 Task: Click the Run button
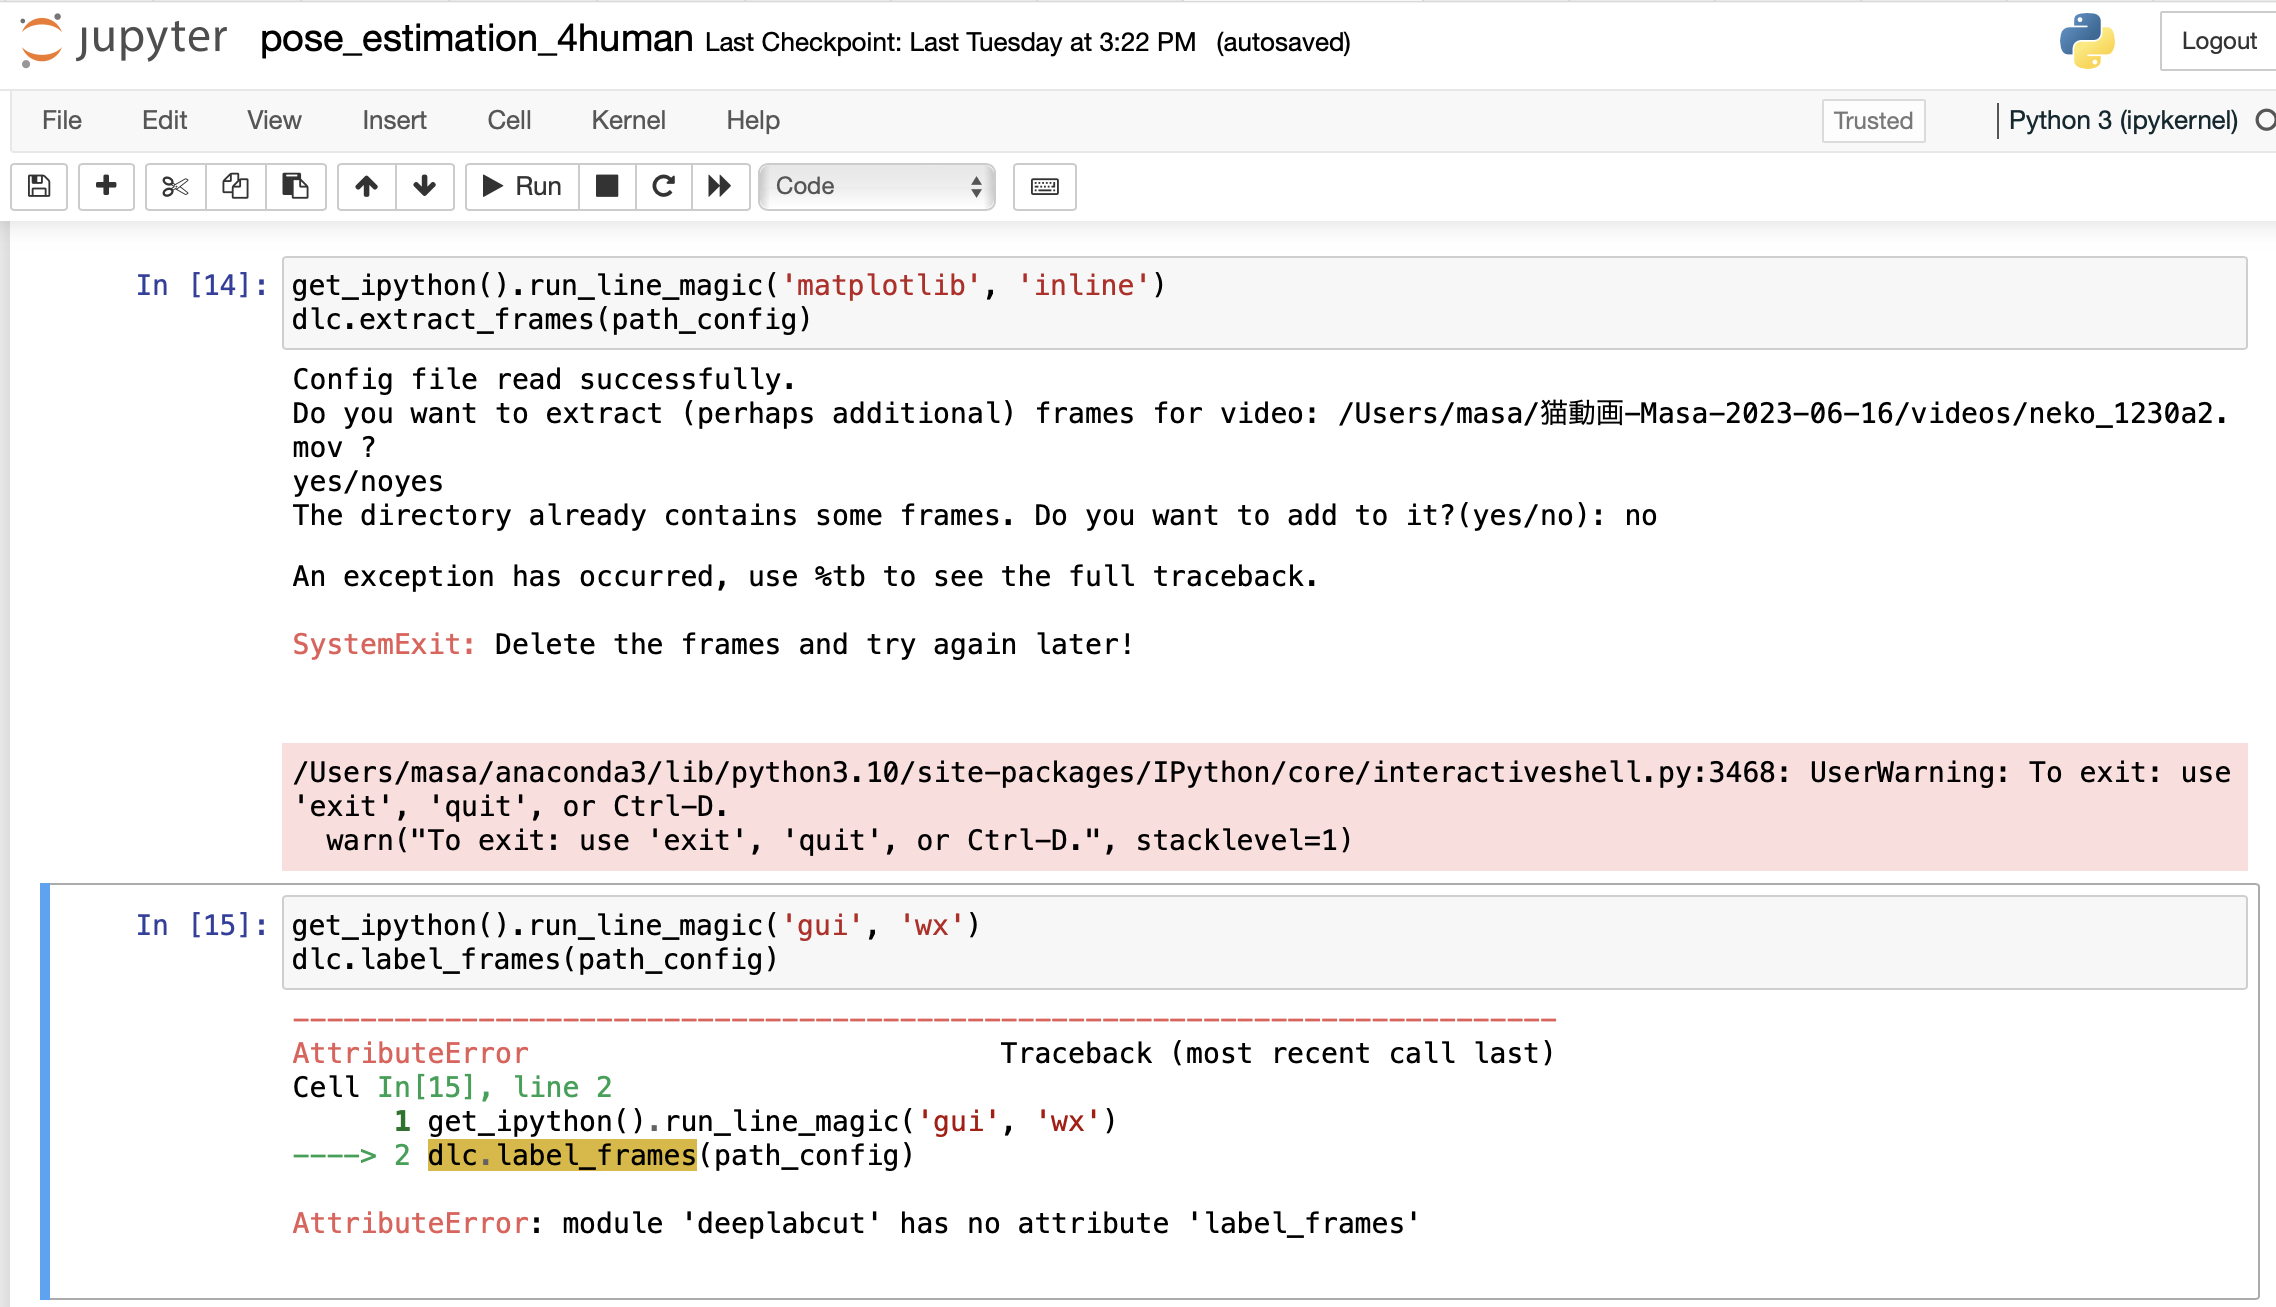522,186
